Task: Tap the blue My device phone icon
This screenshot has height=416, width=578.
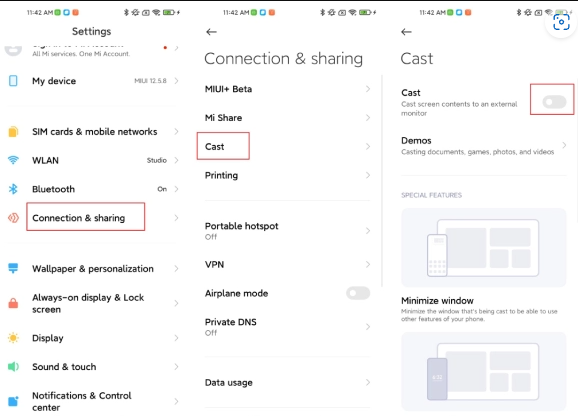Action: (x=13, y=81)
